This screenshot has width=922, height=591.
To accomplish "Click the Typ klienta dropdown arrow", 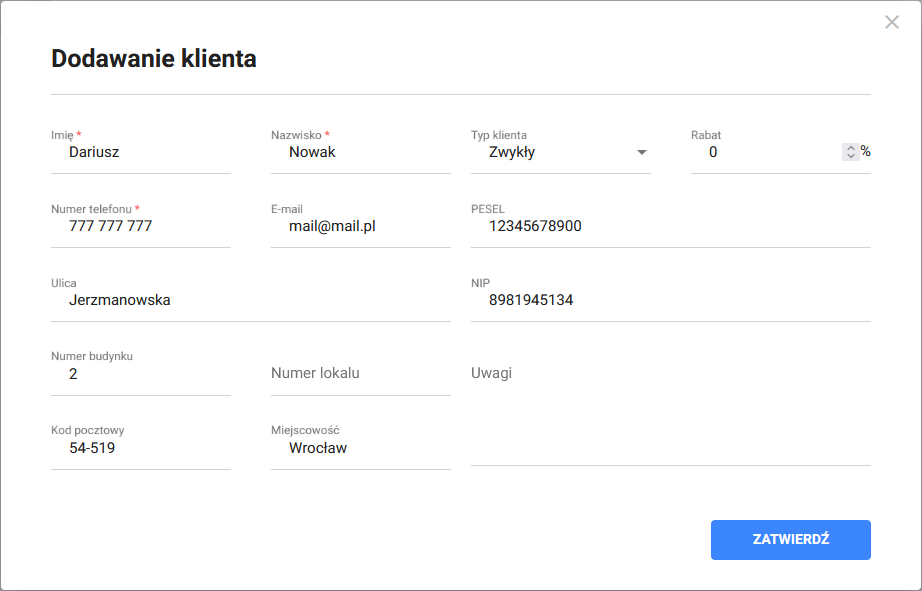I will [642, 153].
